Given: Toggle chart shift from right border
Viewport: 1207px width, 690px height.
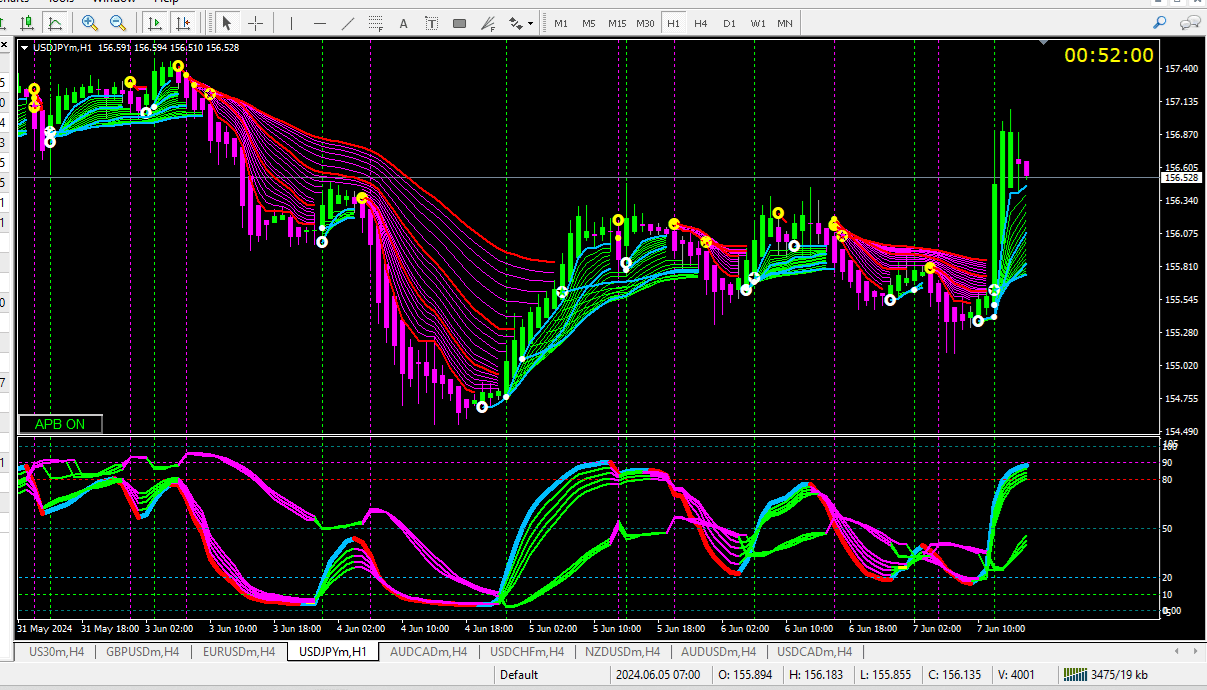Looking at the screenshot, I should 183,22.
